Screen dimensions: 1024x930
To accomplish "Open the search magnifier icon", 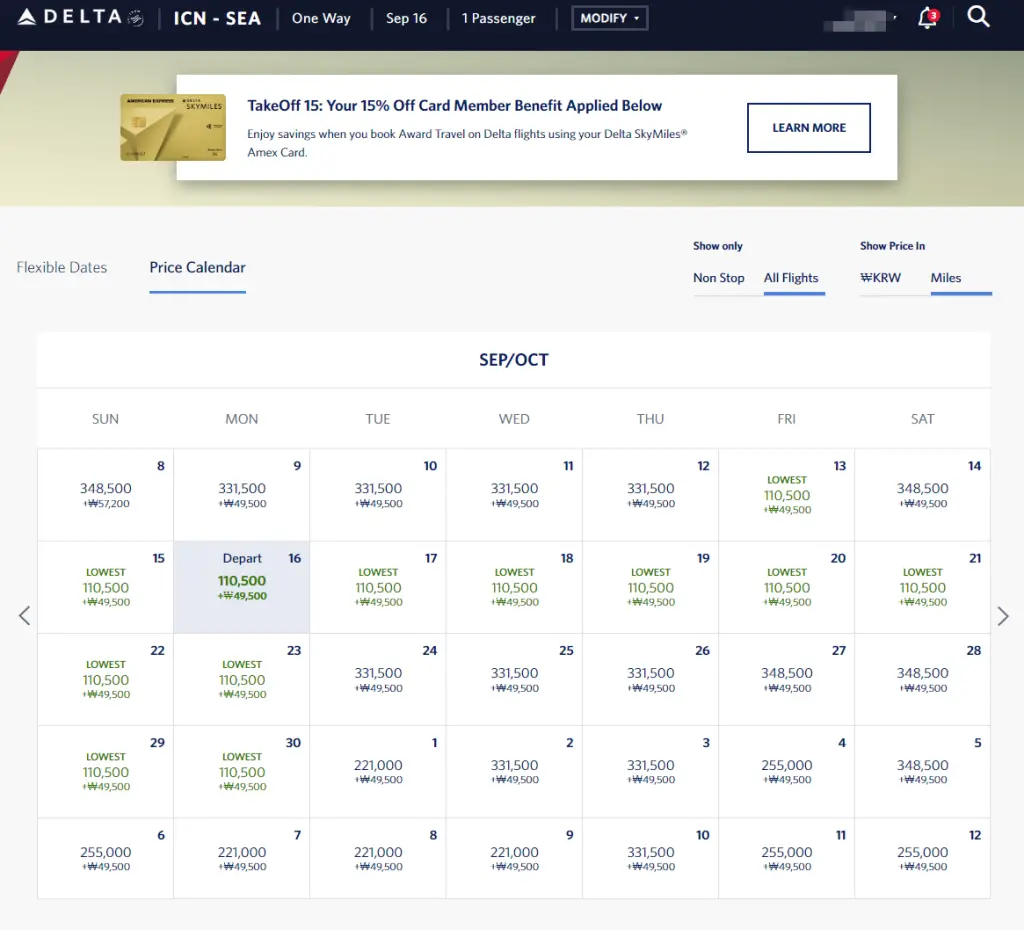I will tap(979, 17).
